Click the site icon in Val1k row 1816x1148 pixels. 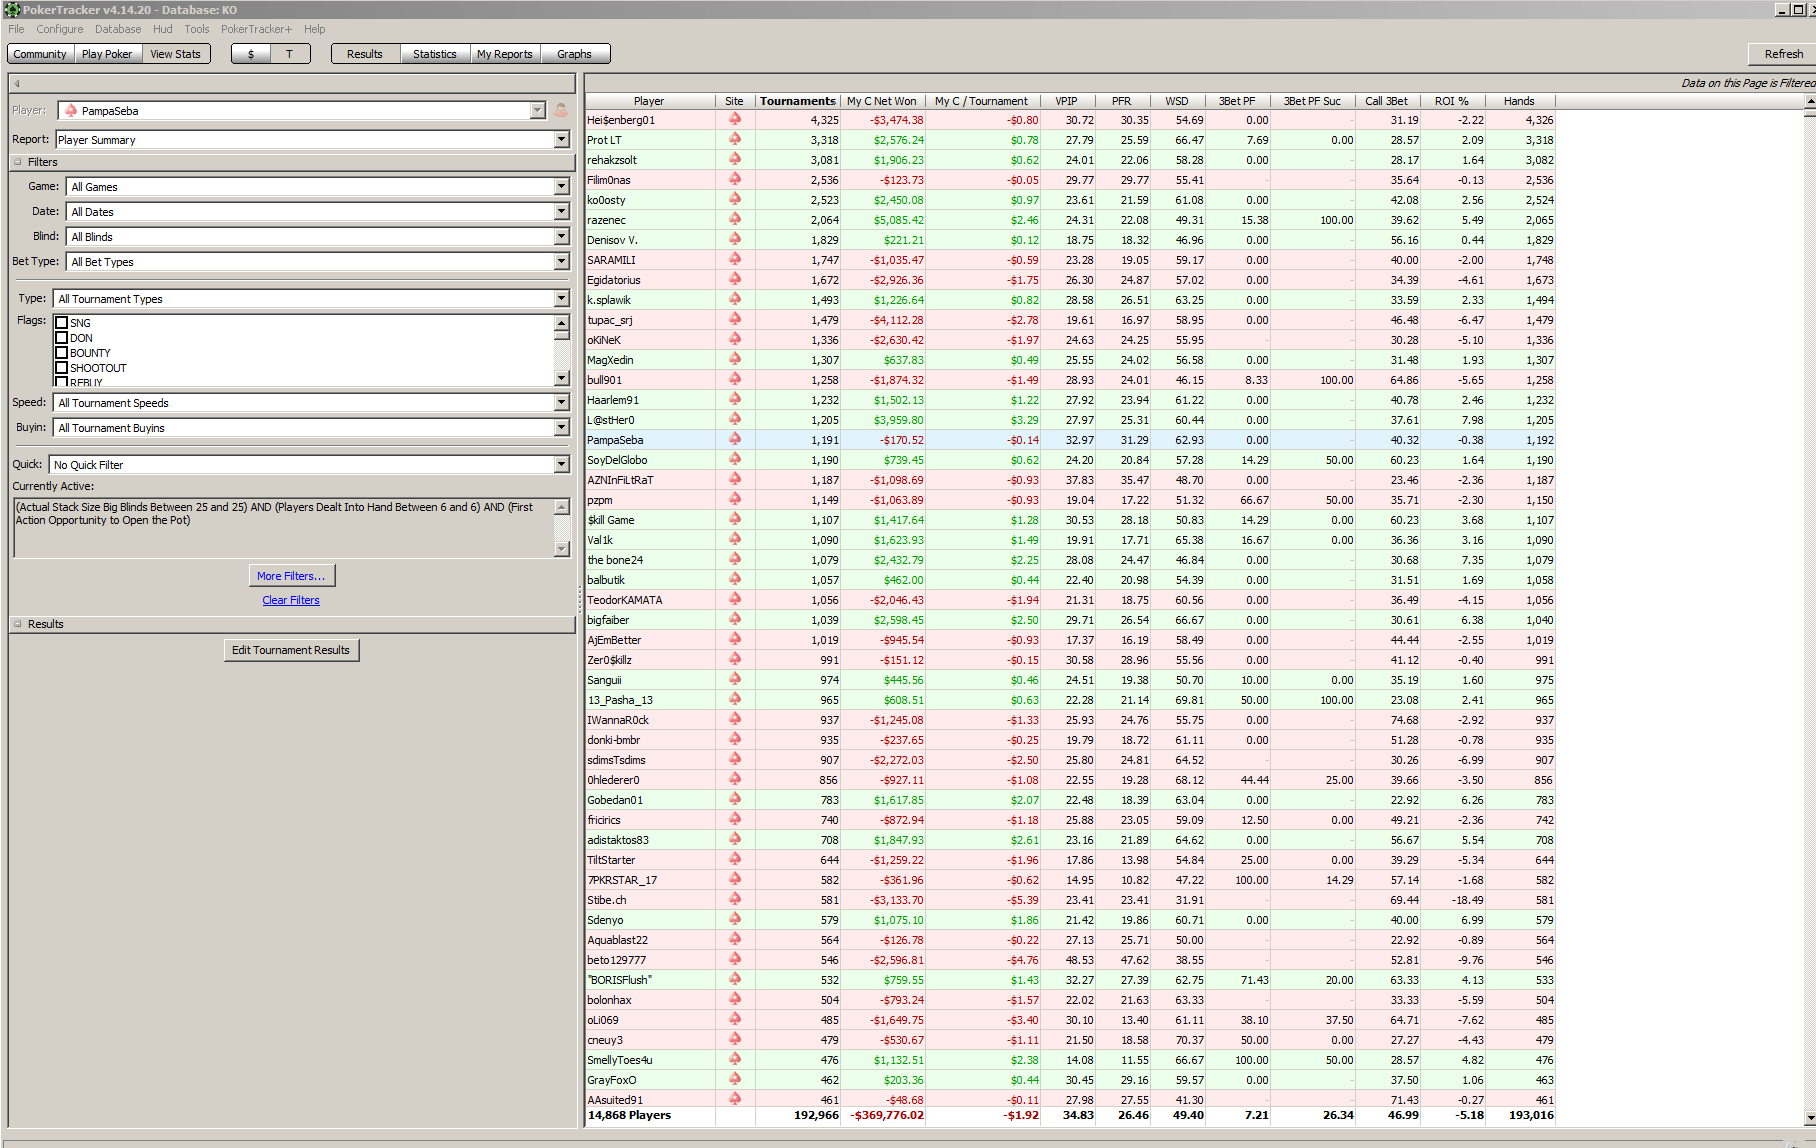pos(735,540)
